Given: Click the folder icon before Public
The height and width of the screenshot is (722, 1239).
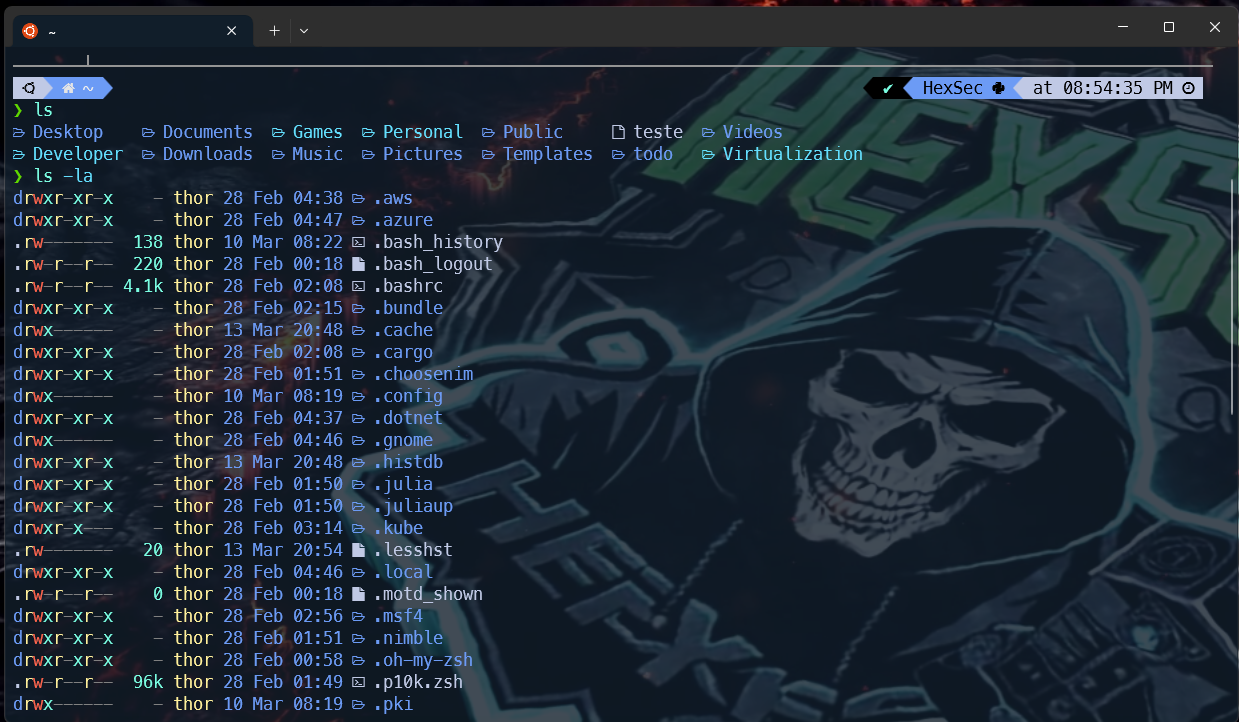Looking at the screenshot, I should coord(489,132).
